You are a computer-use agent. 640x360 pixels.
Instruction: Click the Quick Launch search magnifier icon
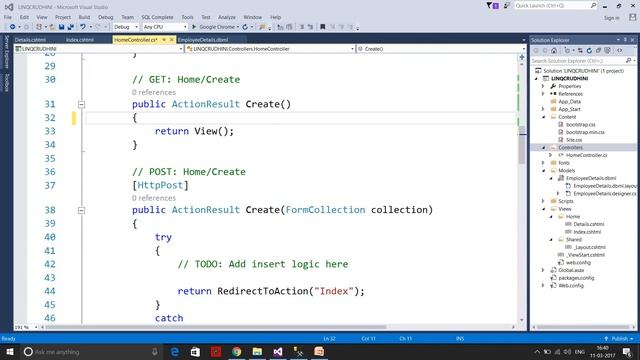pyautogui.click(x=593, y=5)
